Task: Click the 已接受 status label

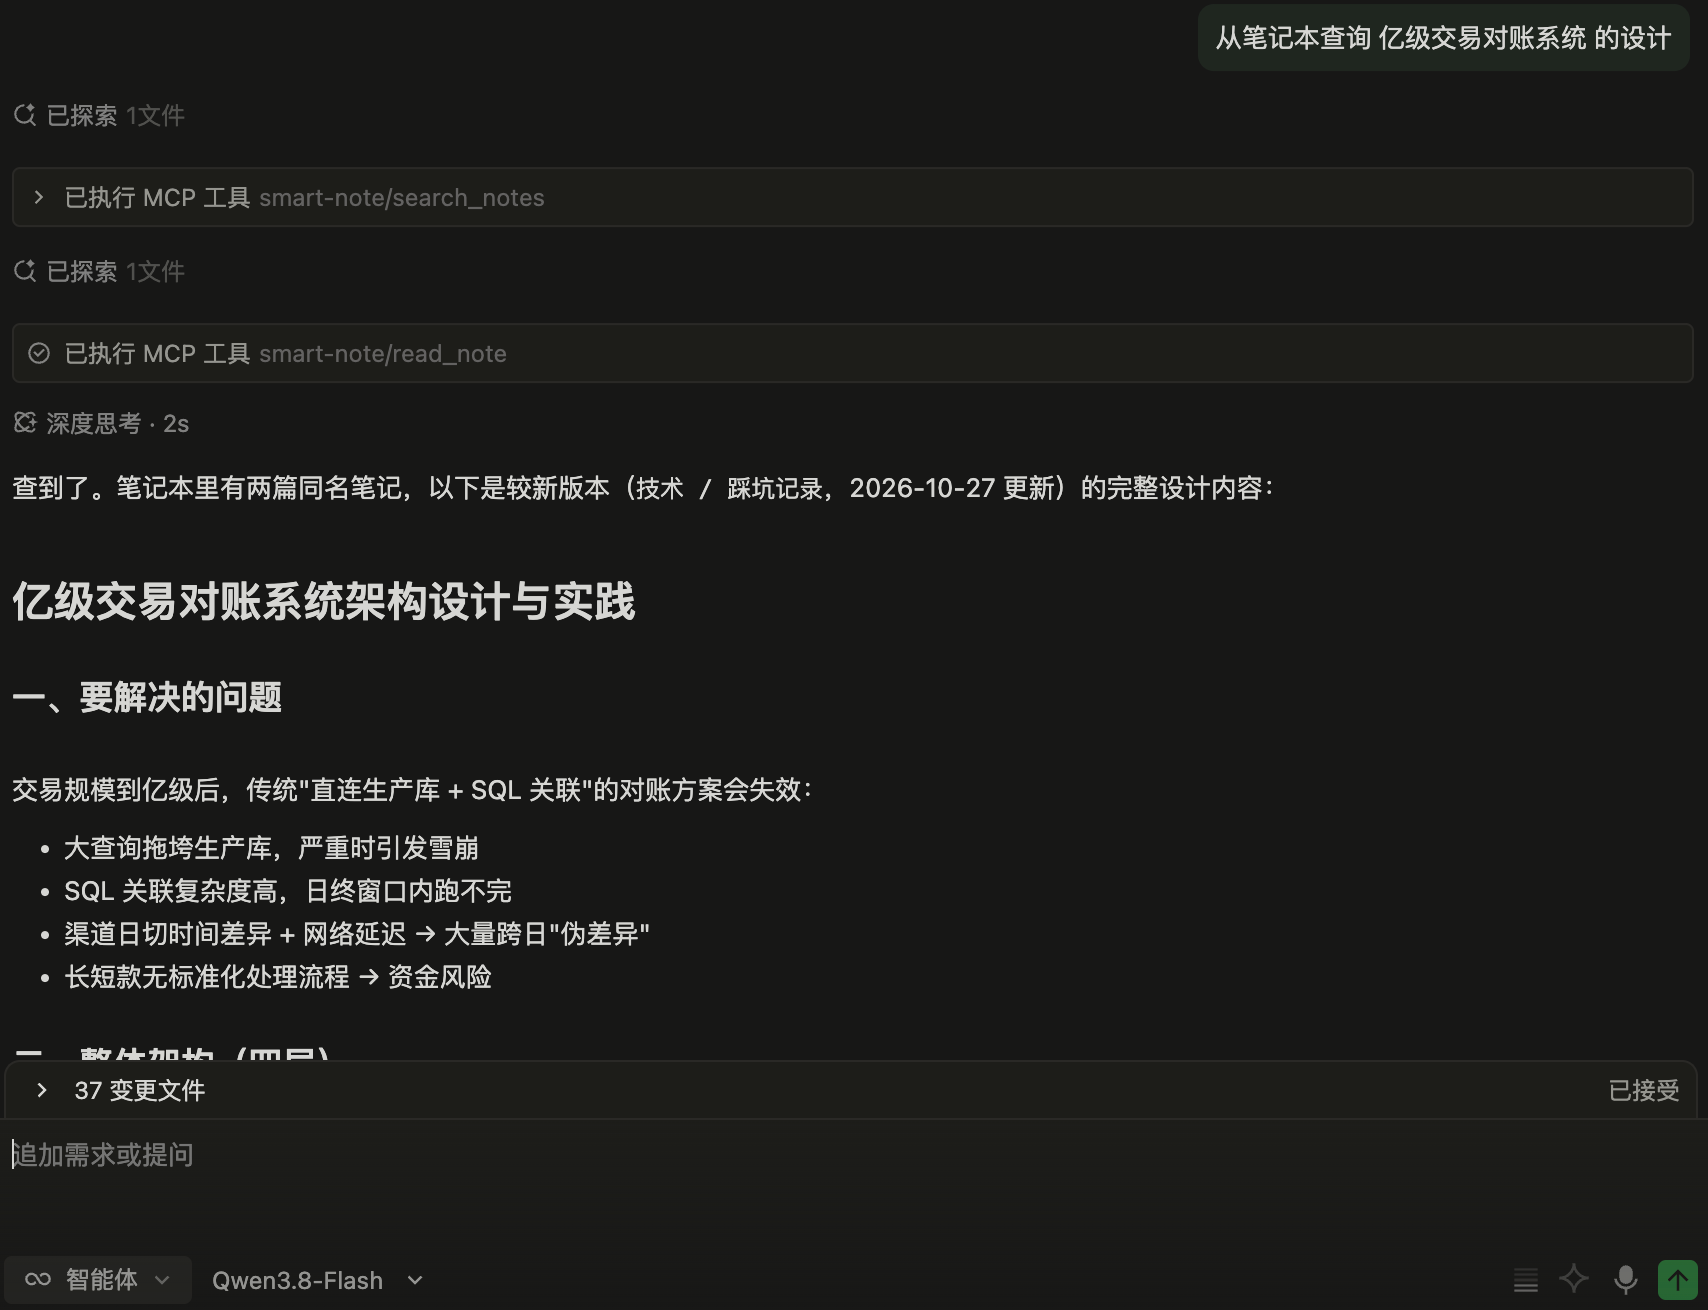Action: pyautogui.click(x=1643, y=1090)
